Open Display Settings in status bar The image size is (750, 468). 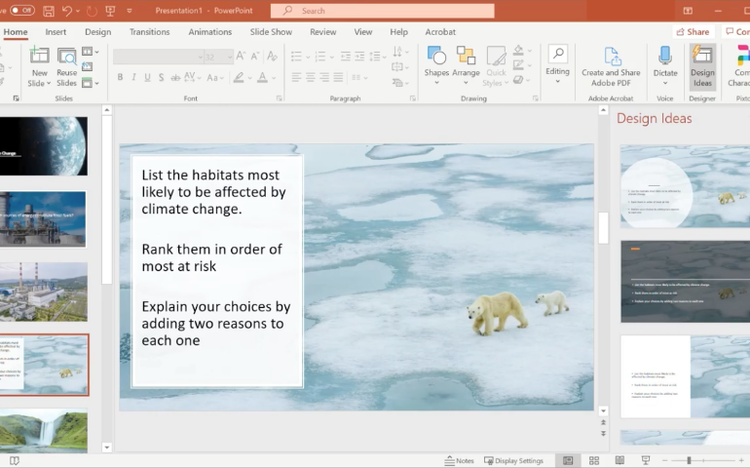(514, 461)
